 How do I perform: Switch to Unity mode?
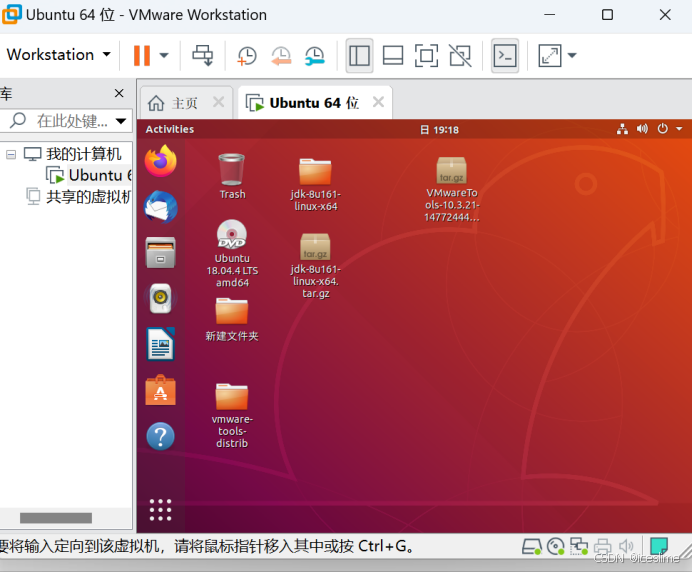pyautogui.click(x=460, y=56)
